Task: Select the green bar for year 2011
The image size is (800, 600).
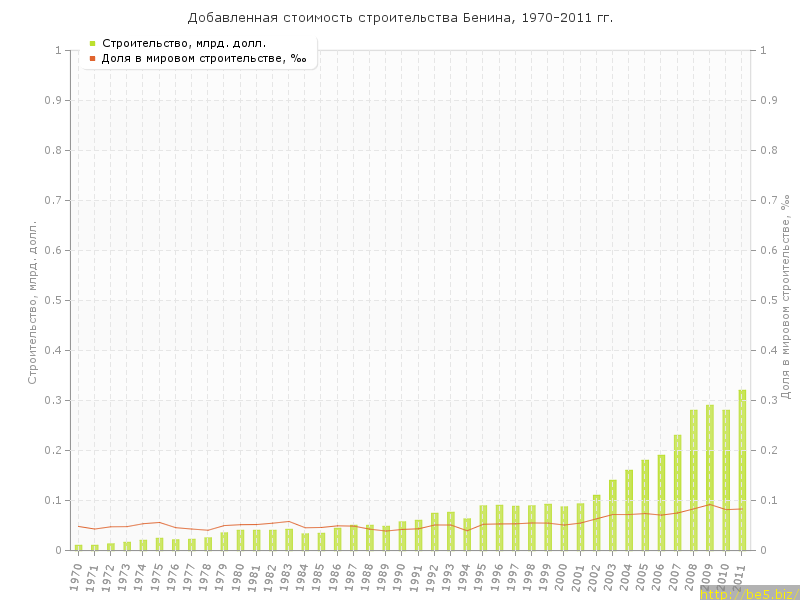Action: pos(742,470)
